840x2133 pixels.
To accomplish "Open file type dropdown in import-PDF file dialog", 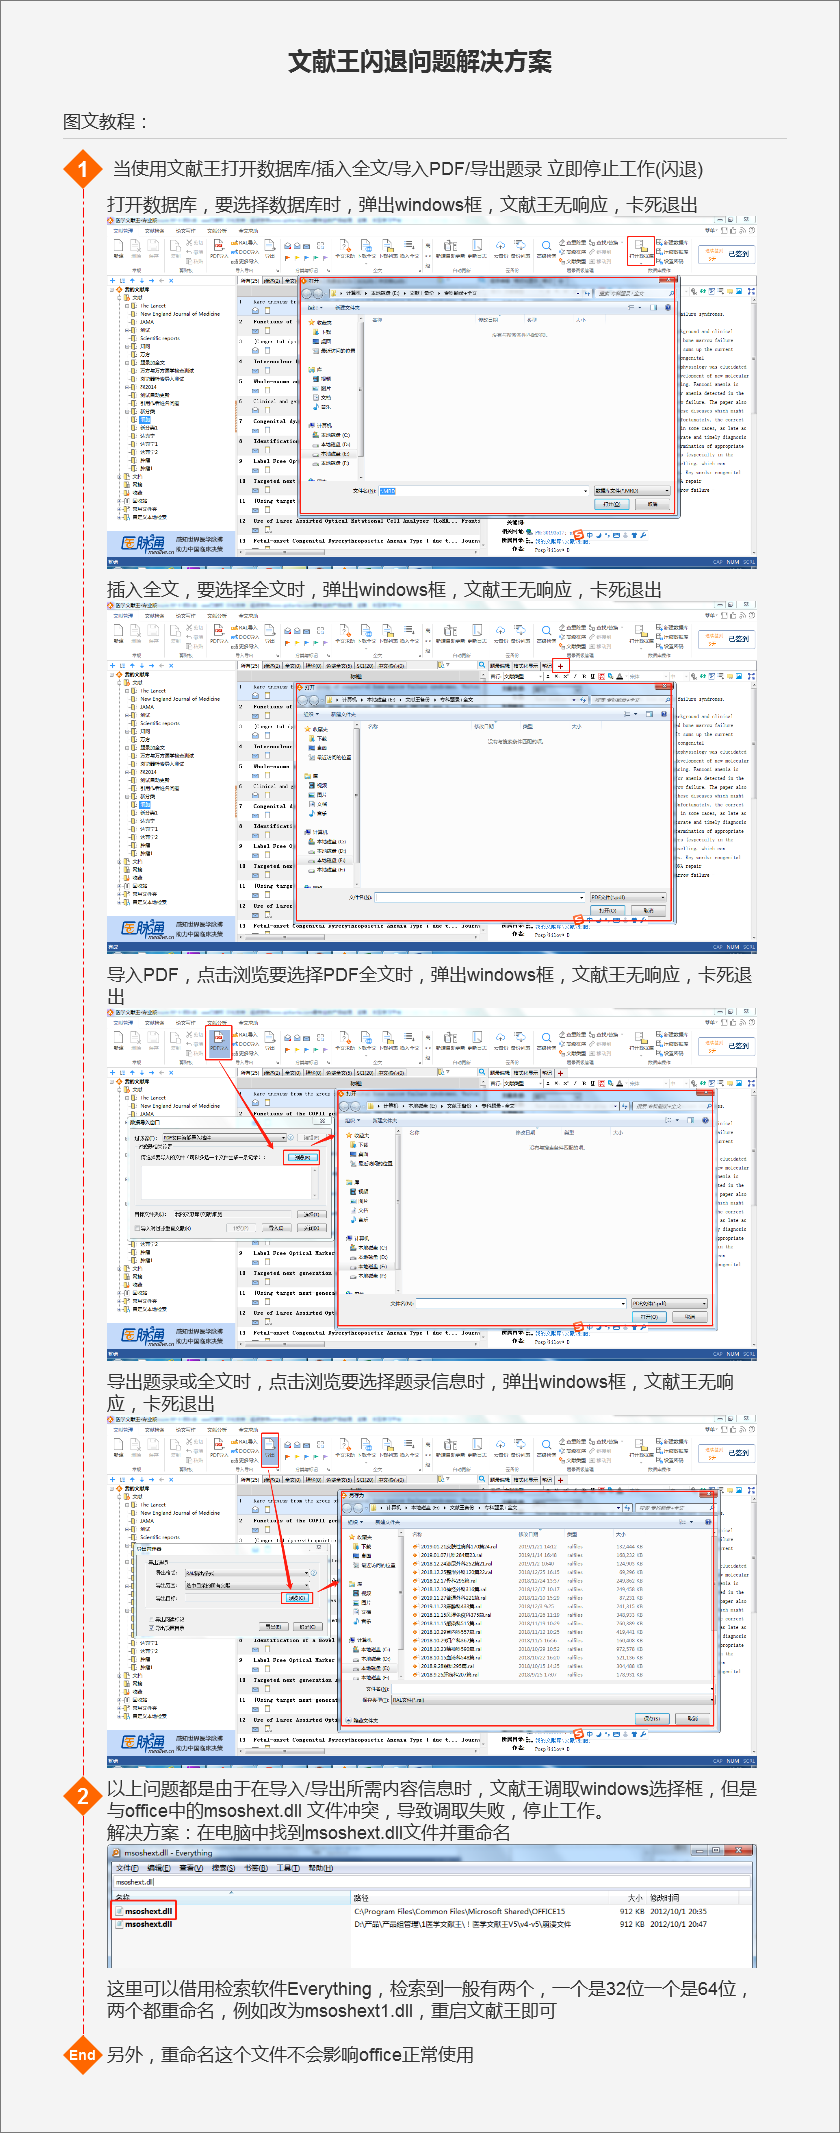I will tap(669, 1303).
